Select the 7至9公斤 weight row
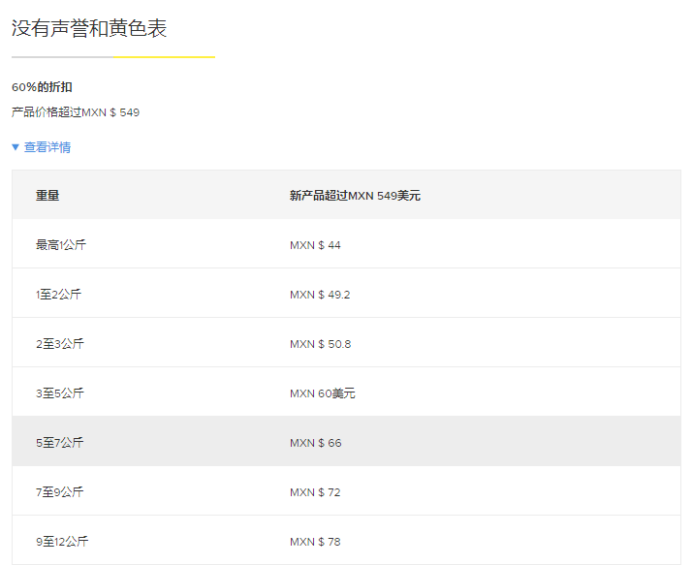Image resolution: width=692 pixels, height=565 pixels. coord(346,491)
